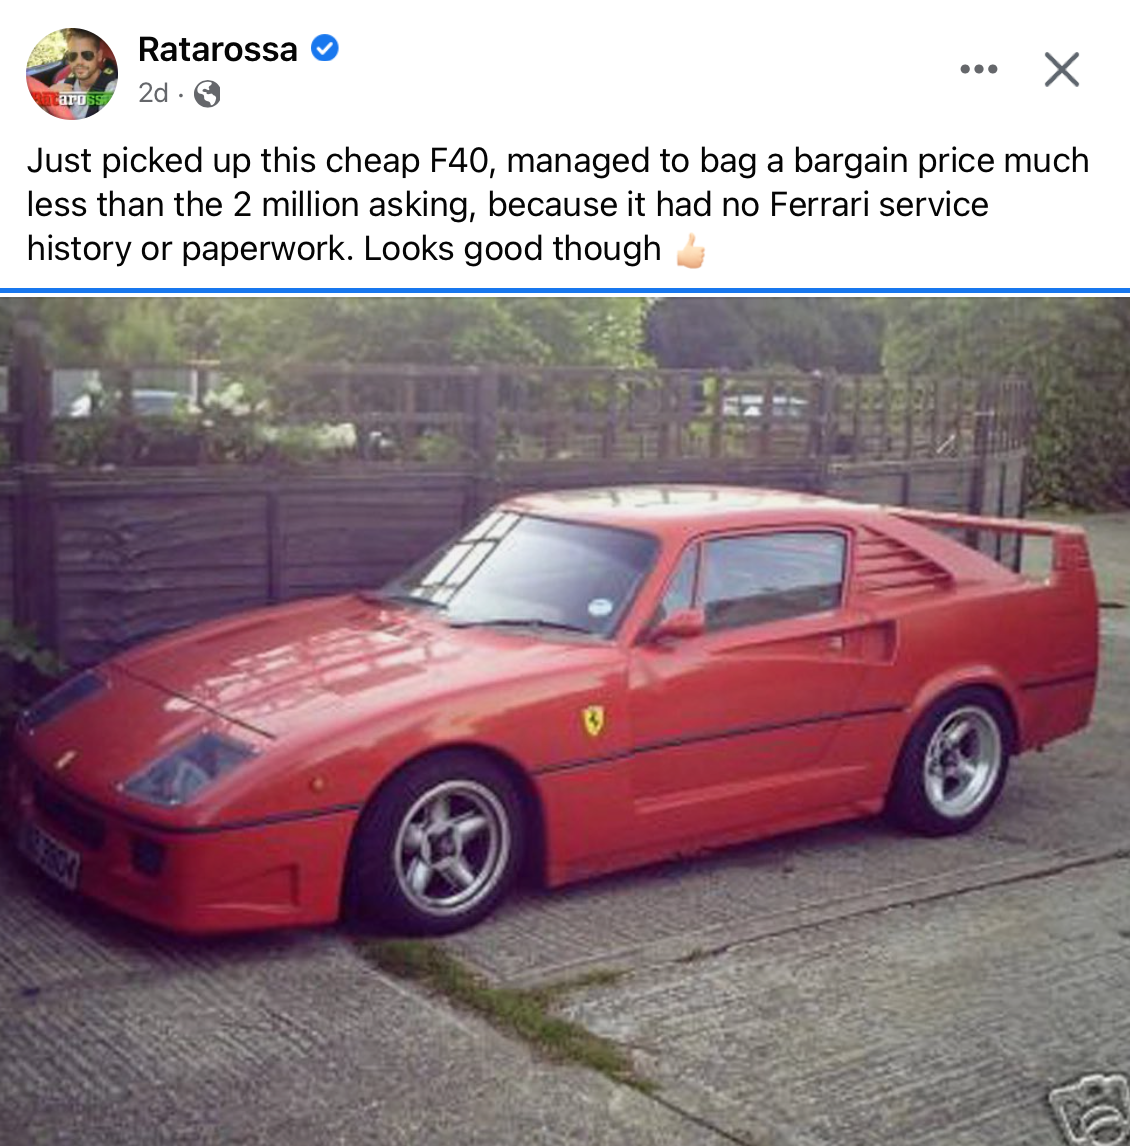Click the round tax disc on the windscreen

(599, 607)
